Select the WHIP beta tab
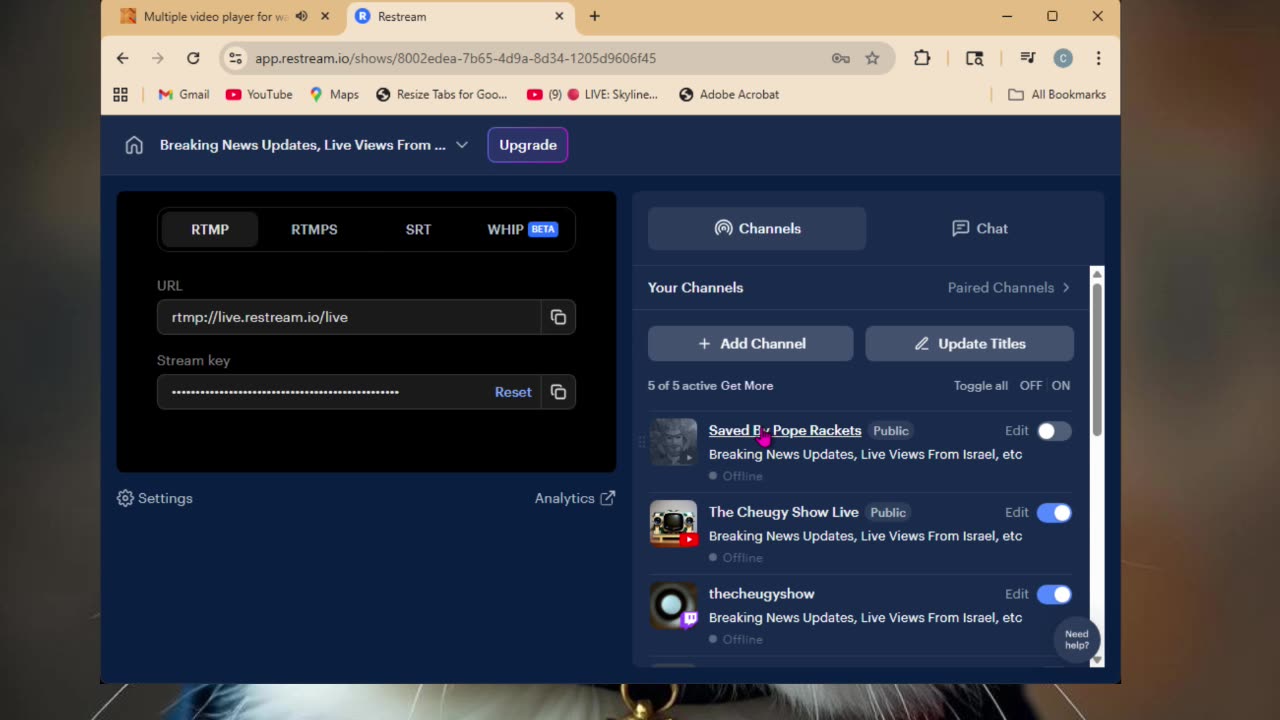Viewport: 1280px width, 720px height. point(522,229)
